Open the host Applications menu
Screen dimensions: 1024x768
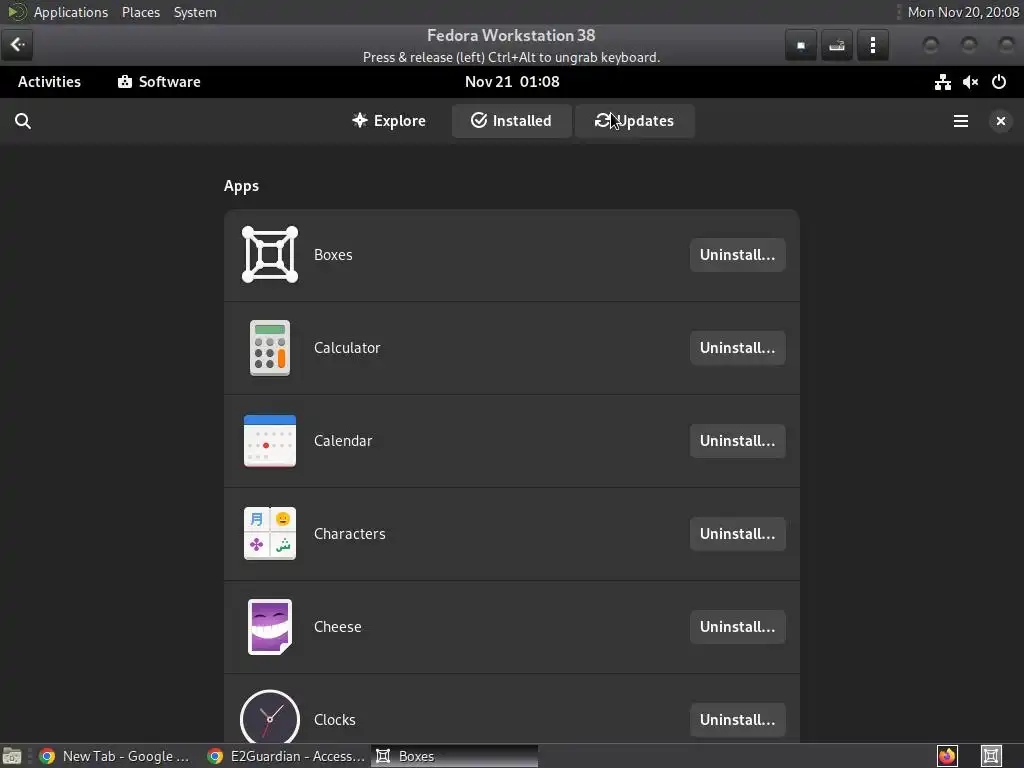pos(71,12)
